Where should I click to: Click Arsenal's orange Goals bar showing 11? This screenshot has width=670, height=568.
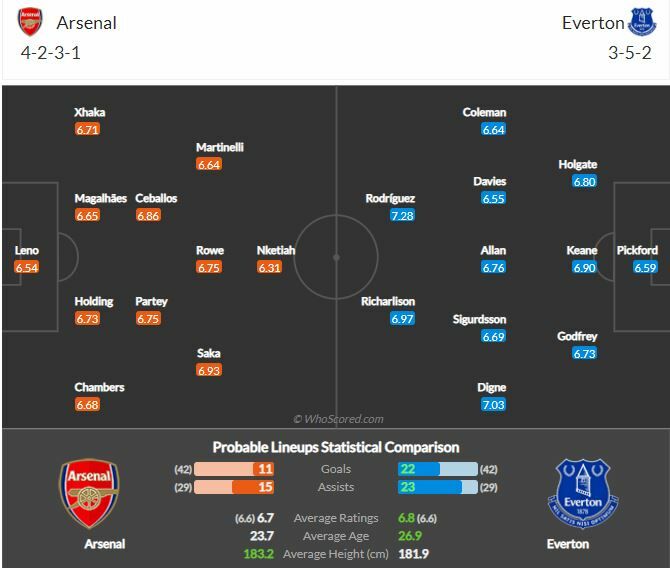pos(253,468)
